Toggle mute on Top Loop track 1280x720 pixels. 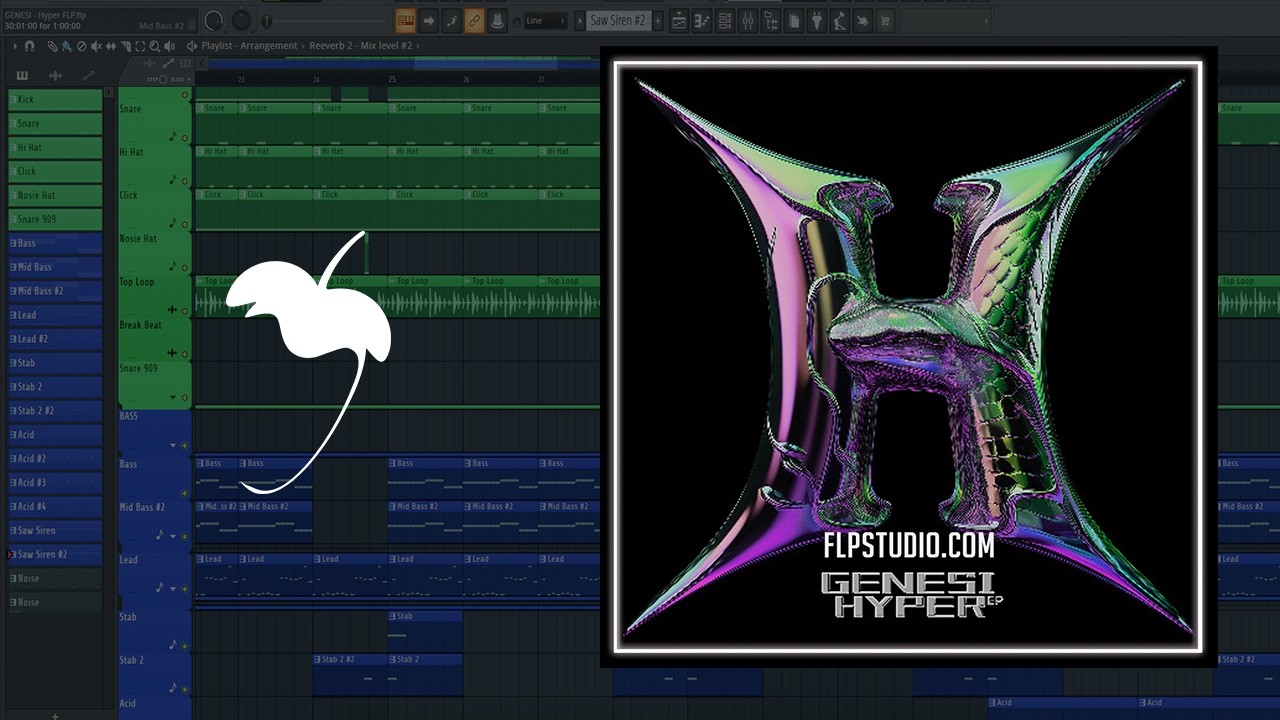[x=185, y=311]
